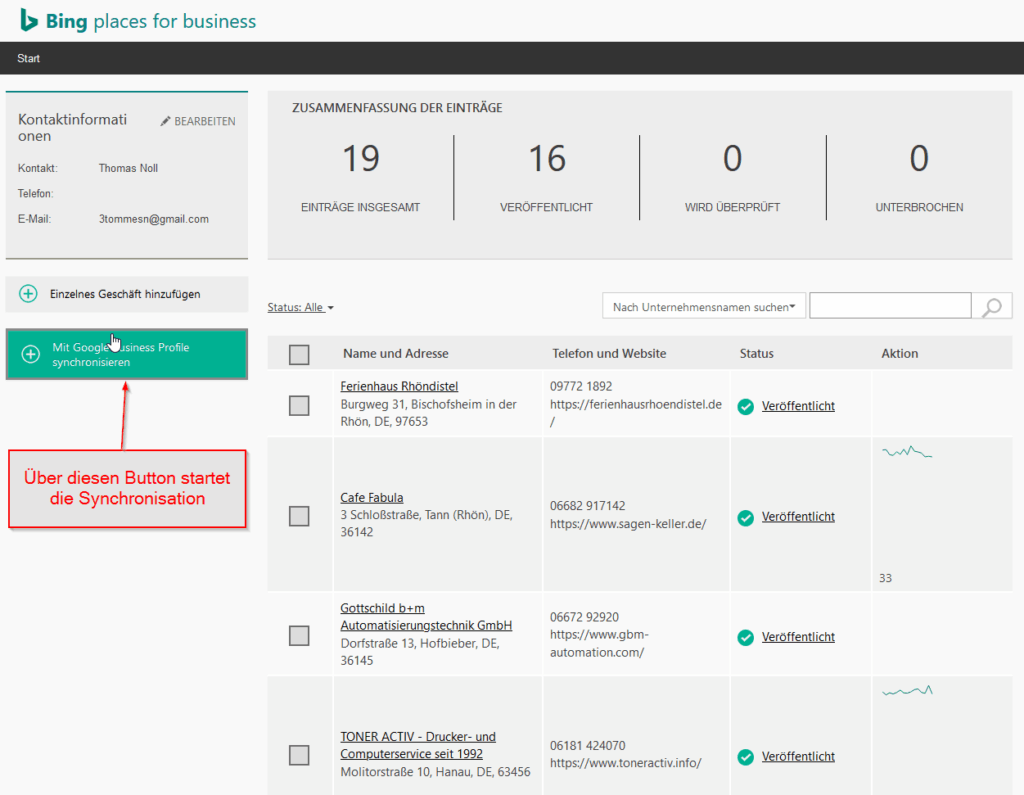Click the green status icon for Cafe Fabula
Image resolution: width=1024 pixels, height=795 pixels.
(745, 516)
